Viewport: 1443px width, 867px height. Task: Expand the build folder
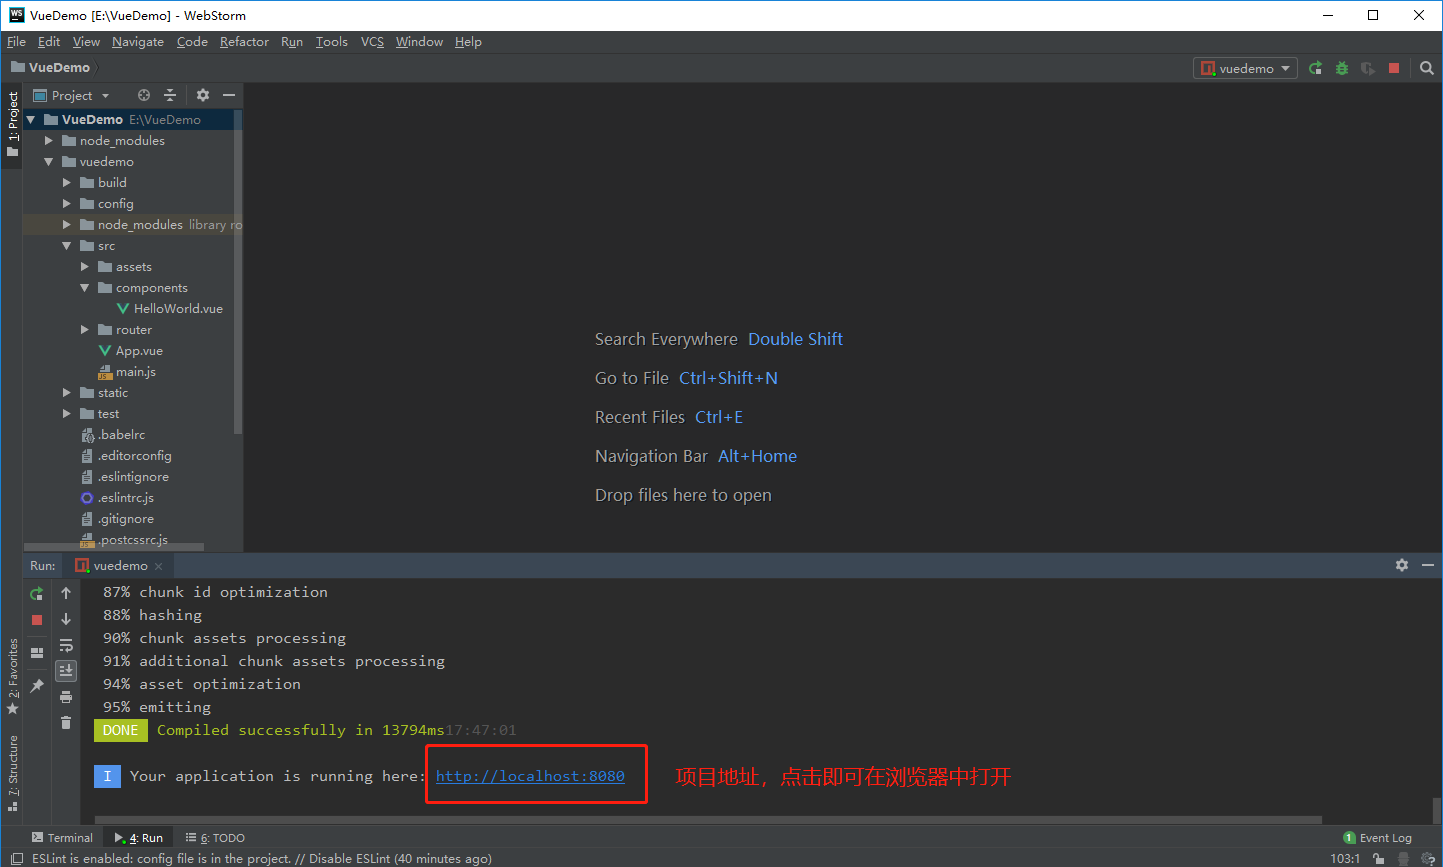(x=67, y=183)
